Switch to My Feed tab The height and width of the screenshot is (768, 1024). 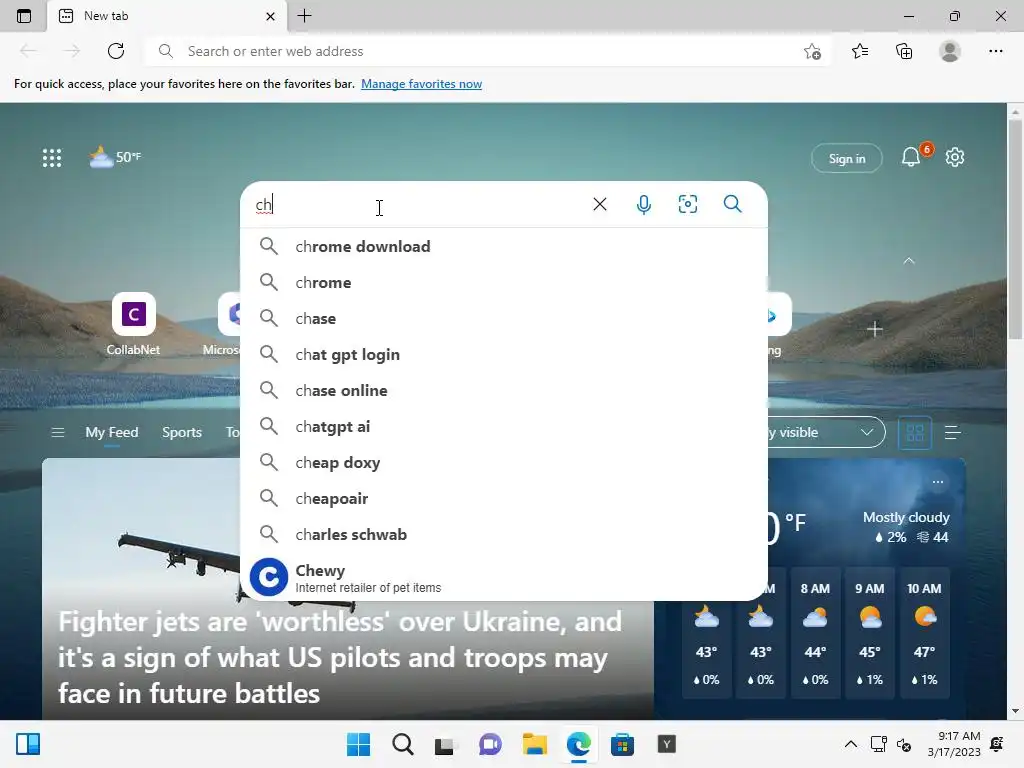pyautogui.click(x=112, y=432)
